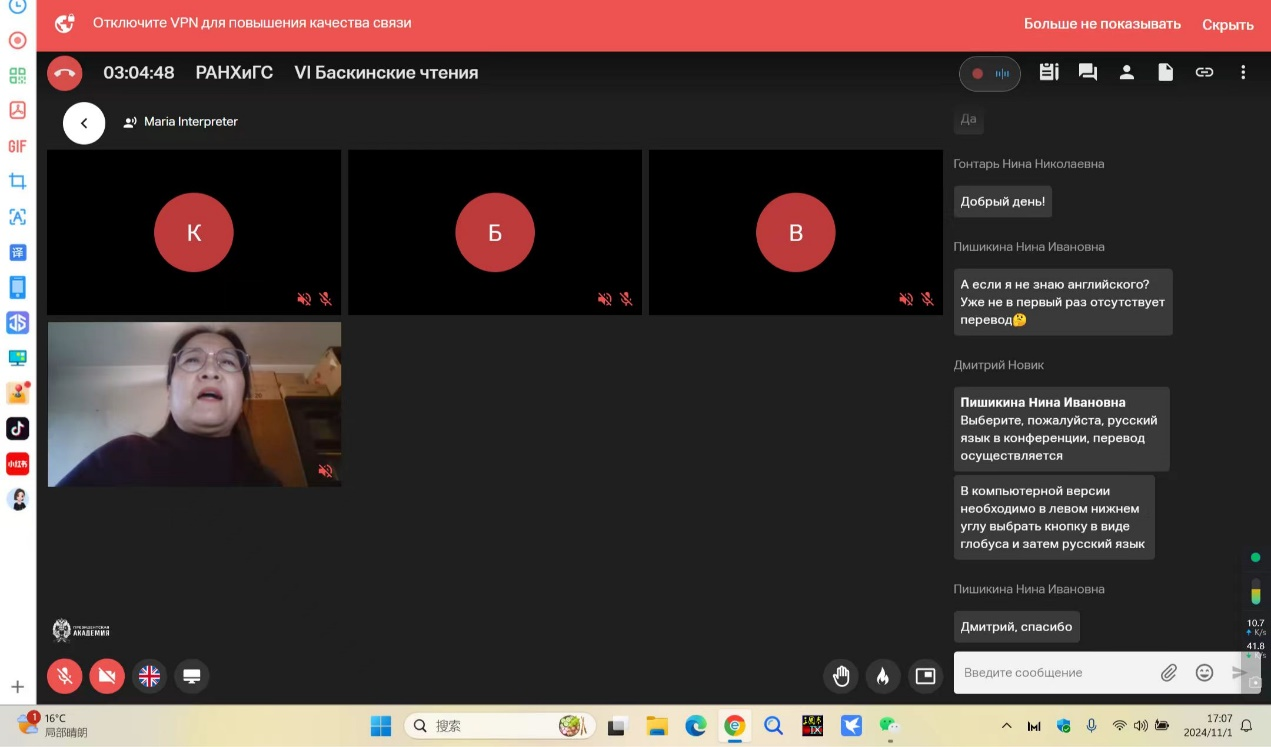
Task: Open the notes clipboard icon
Action: point(1048,73)
